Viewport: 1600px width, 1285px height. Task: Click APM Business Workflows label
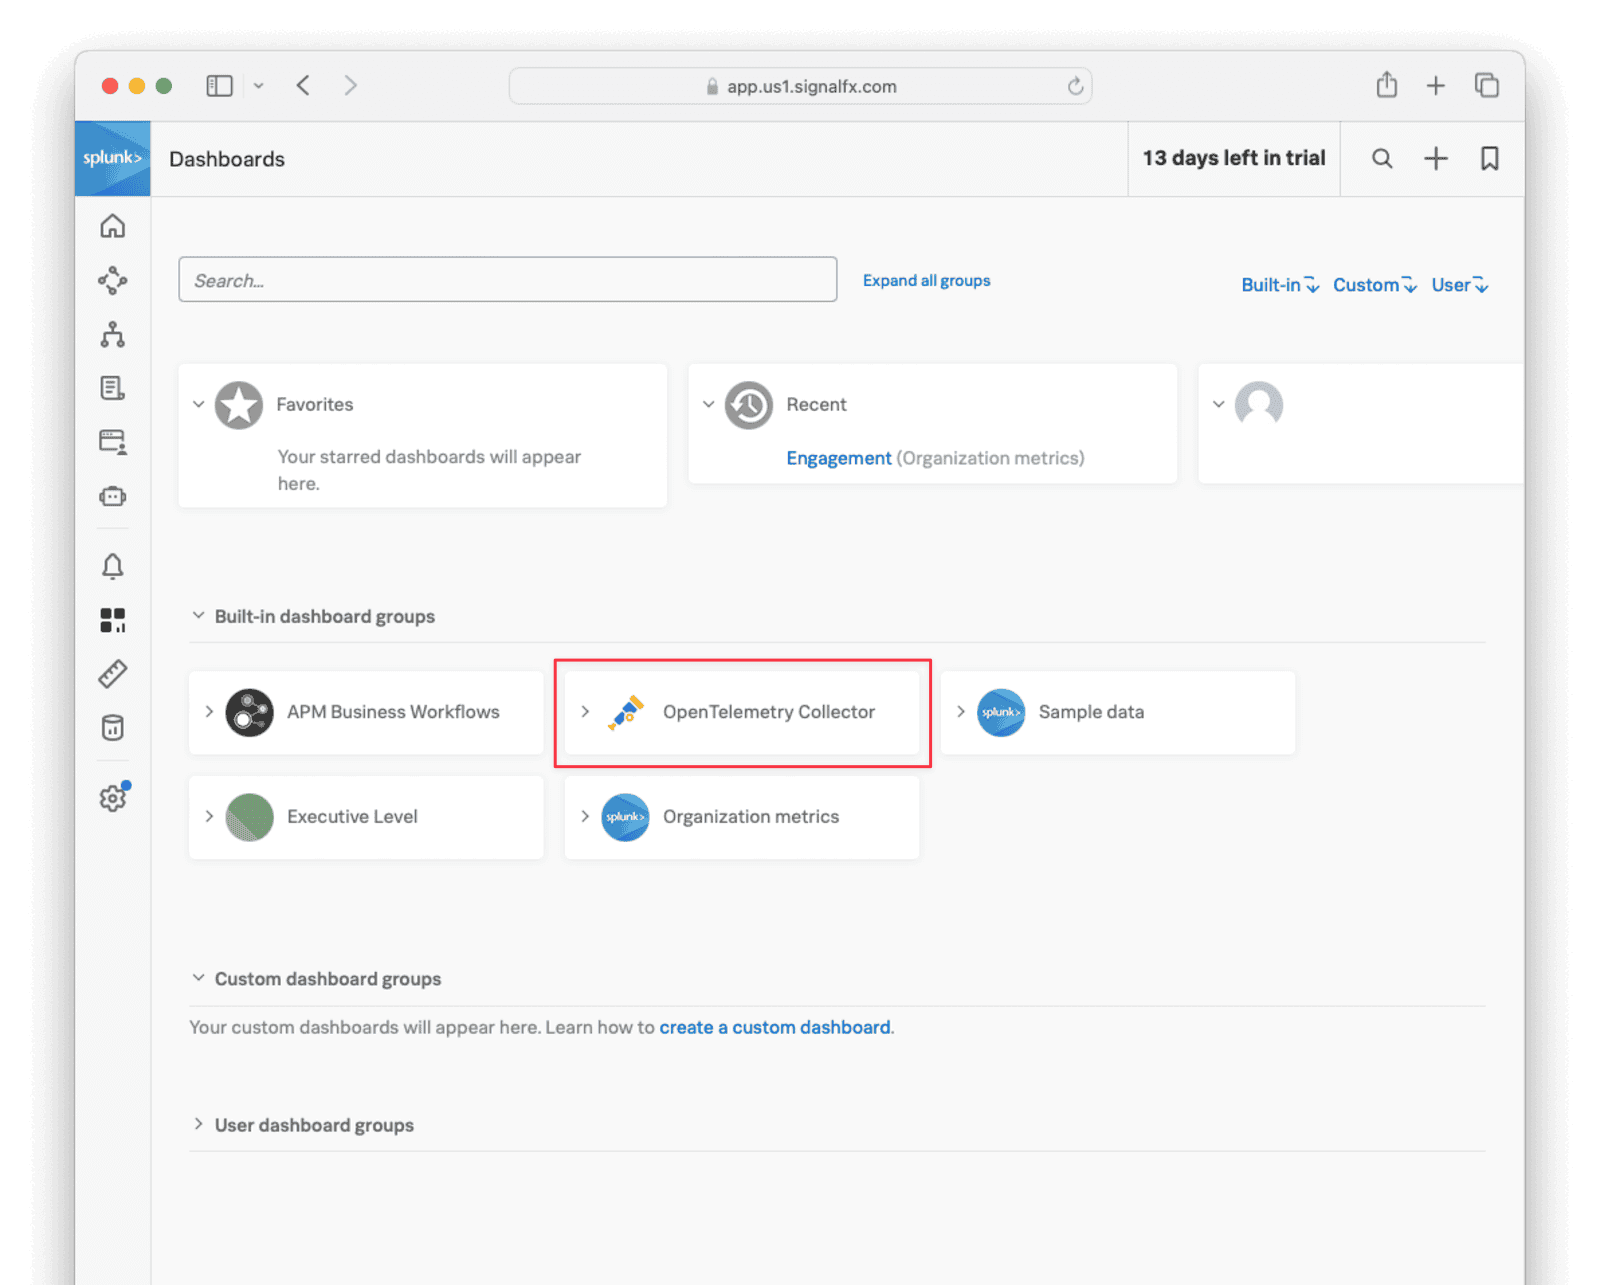pos(393,712)
